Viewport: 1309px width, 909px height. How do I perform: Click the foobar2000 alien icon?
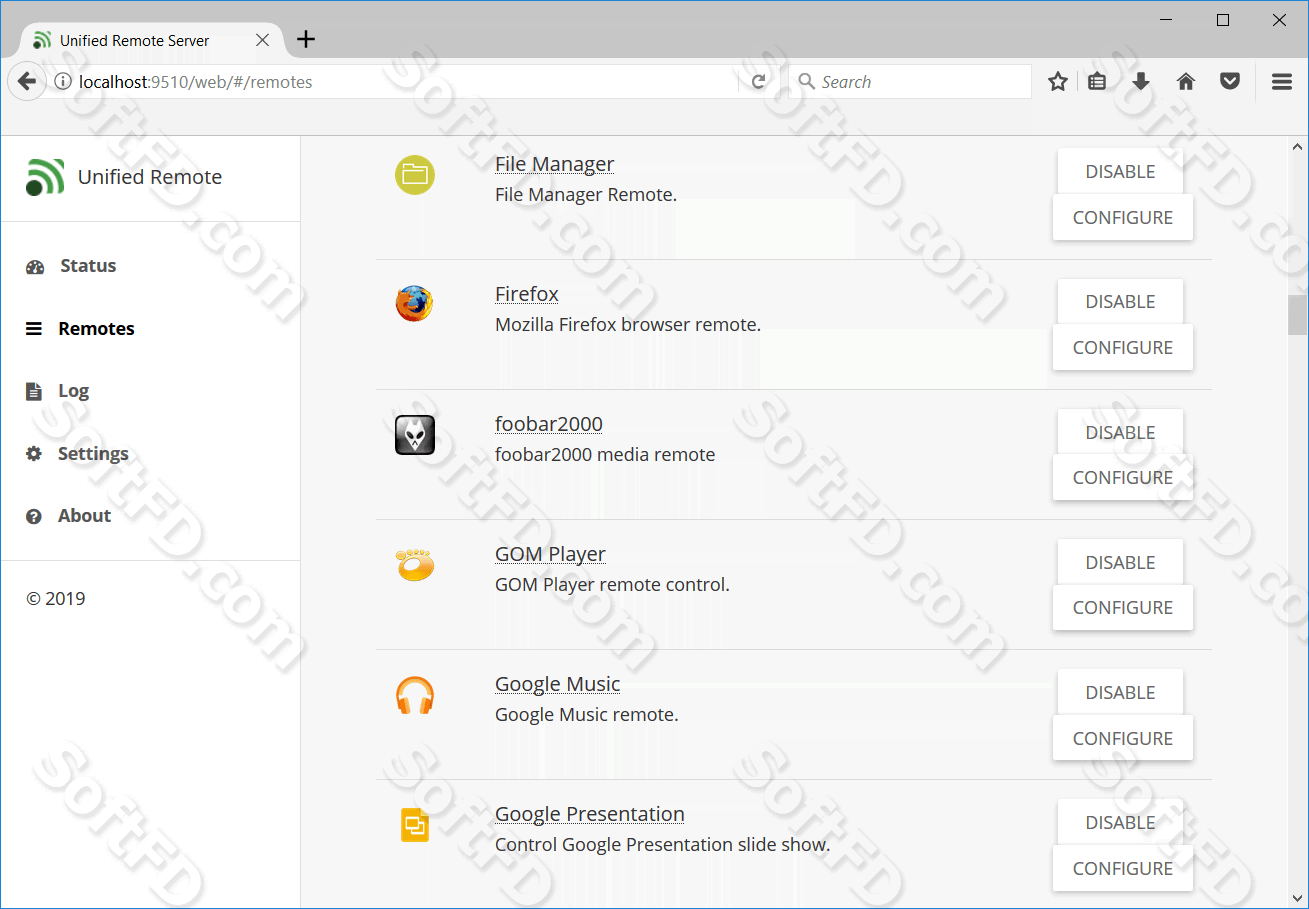pyautogui.click(x=414, y=435)
